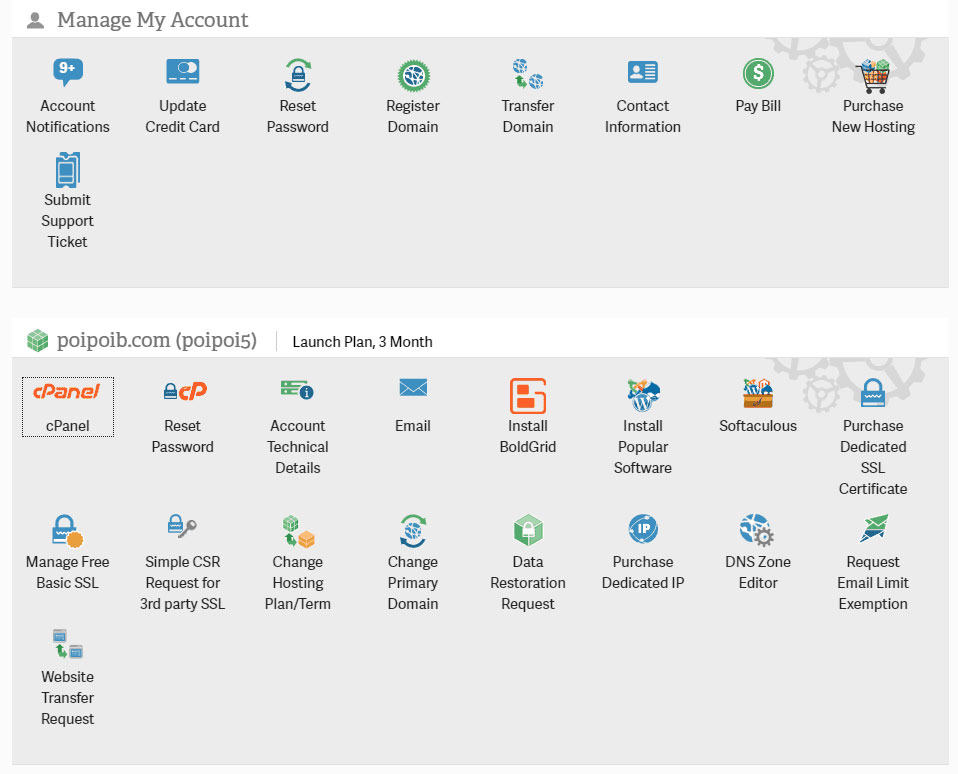
Task: Click the cP Reset Password lock icon
Action: [185, 390]
